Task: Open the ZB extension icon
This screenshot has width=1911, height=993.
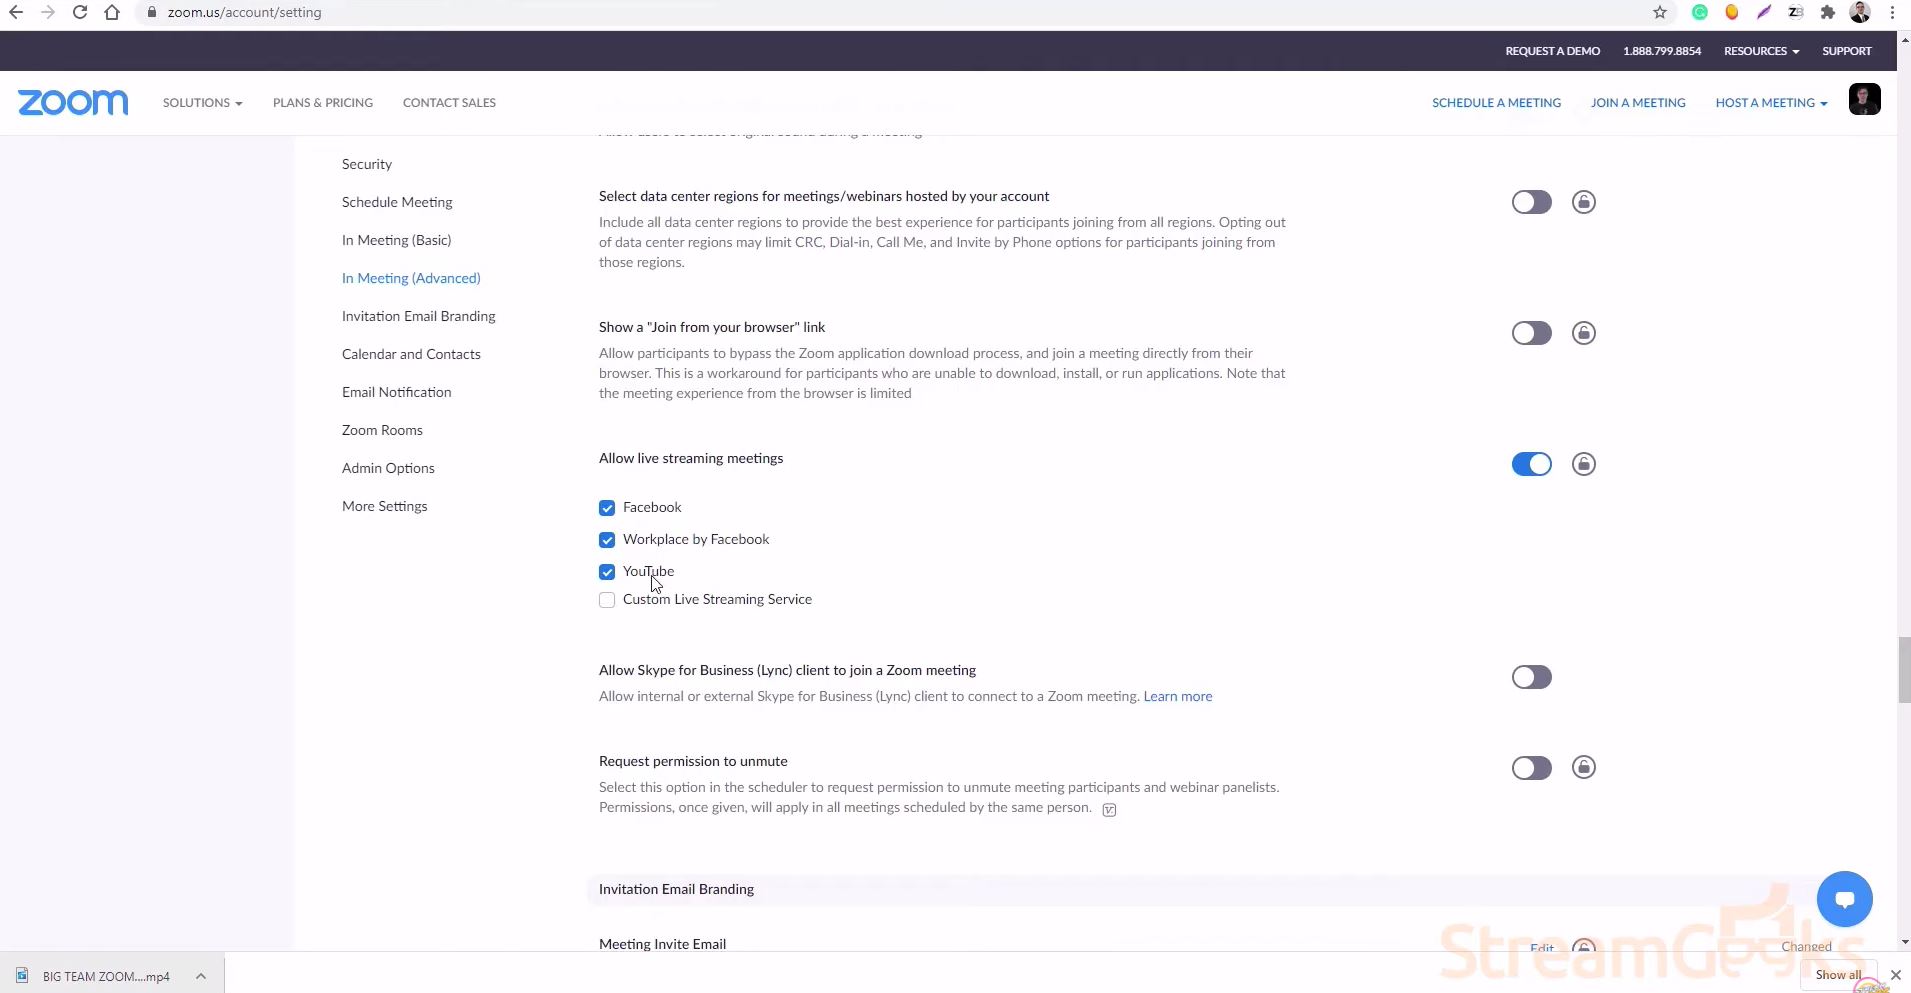Action: point(1796,12)
